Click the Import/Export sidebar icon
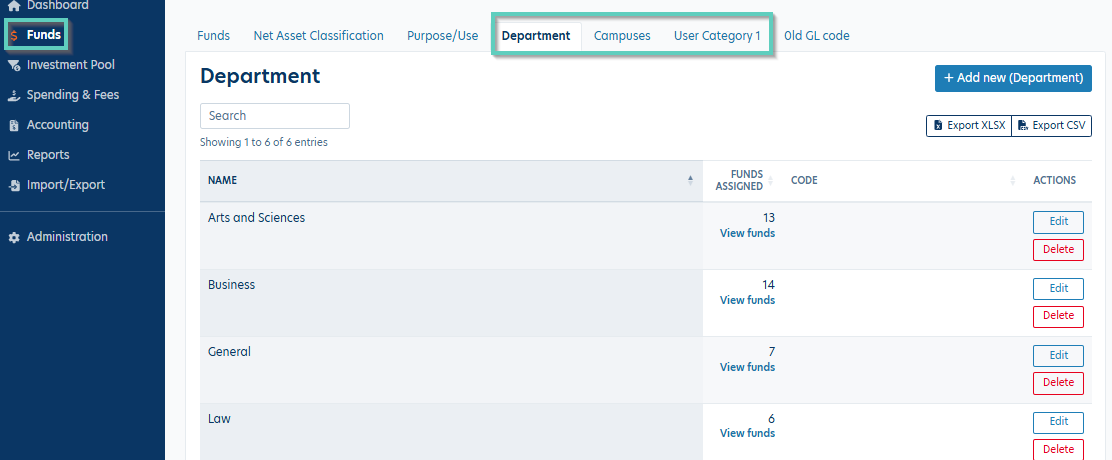The image size is (1112, 460). [x=14, y=185]
